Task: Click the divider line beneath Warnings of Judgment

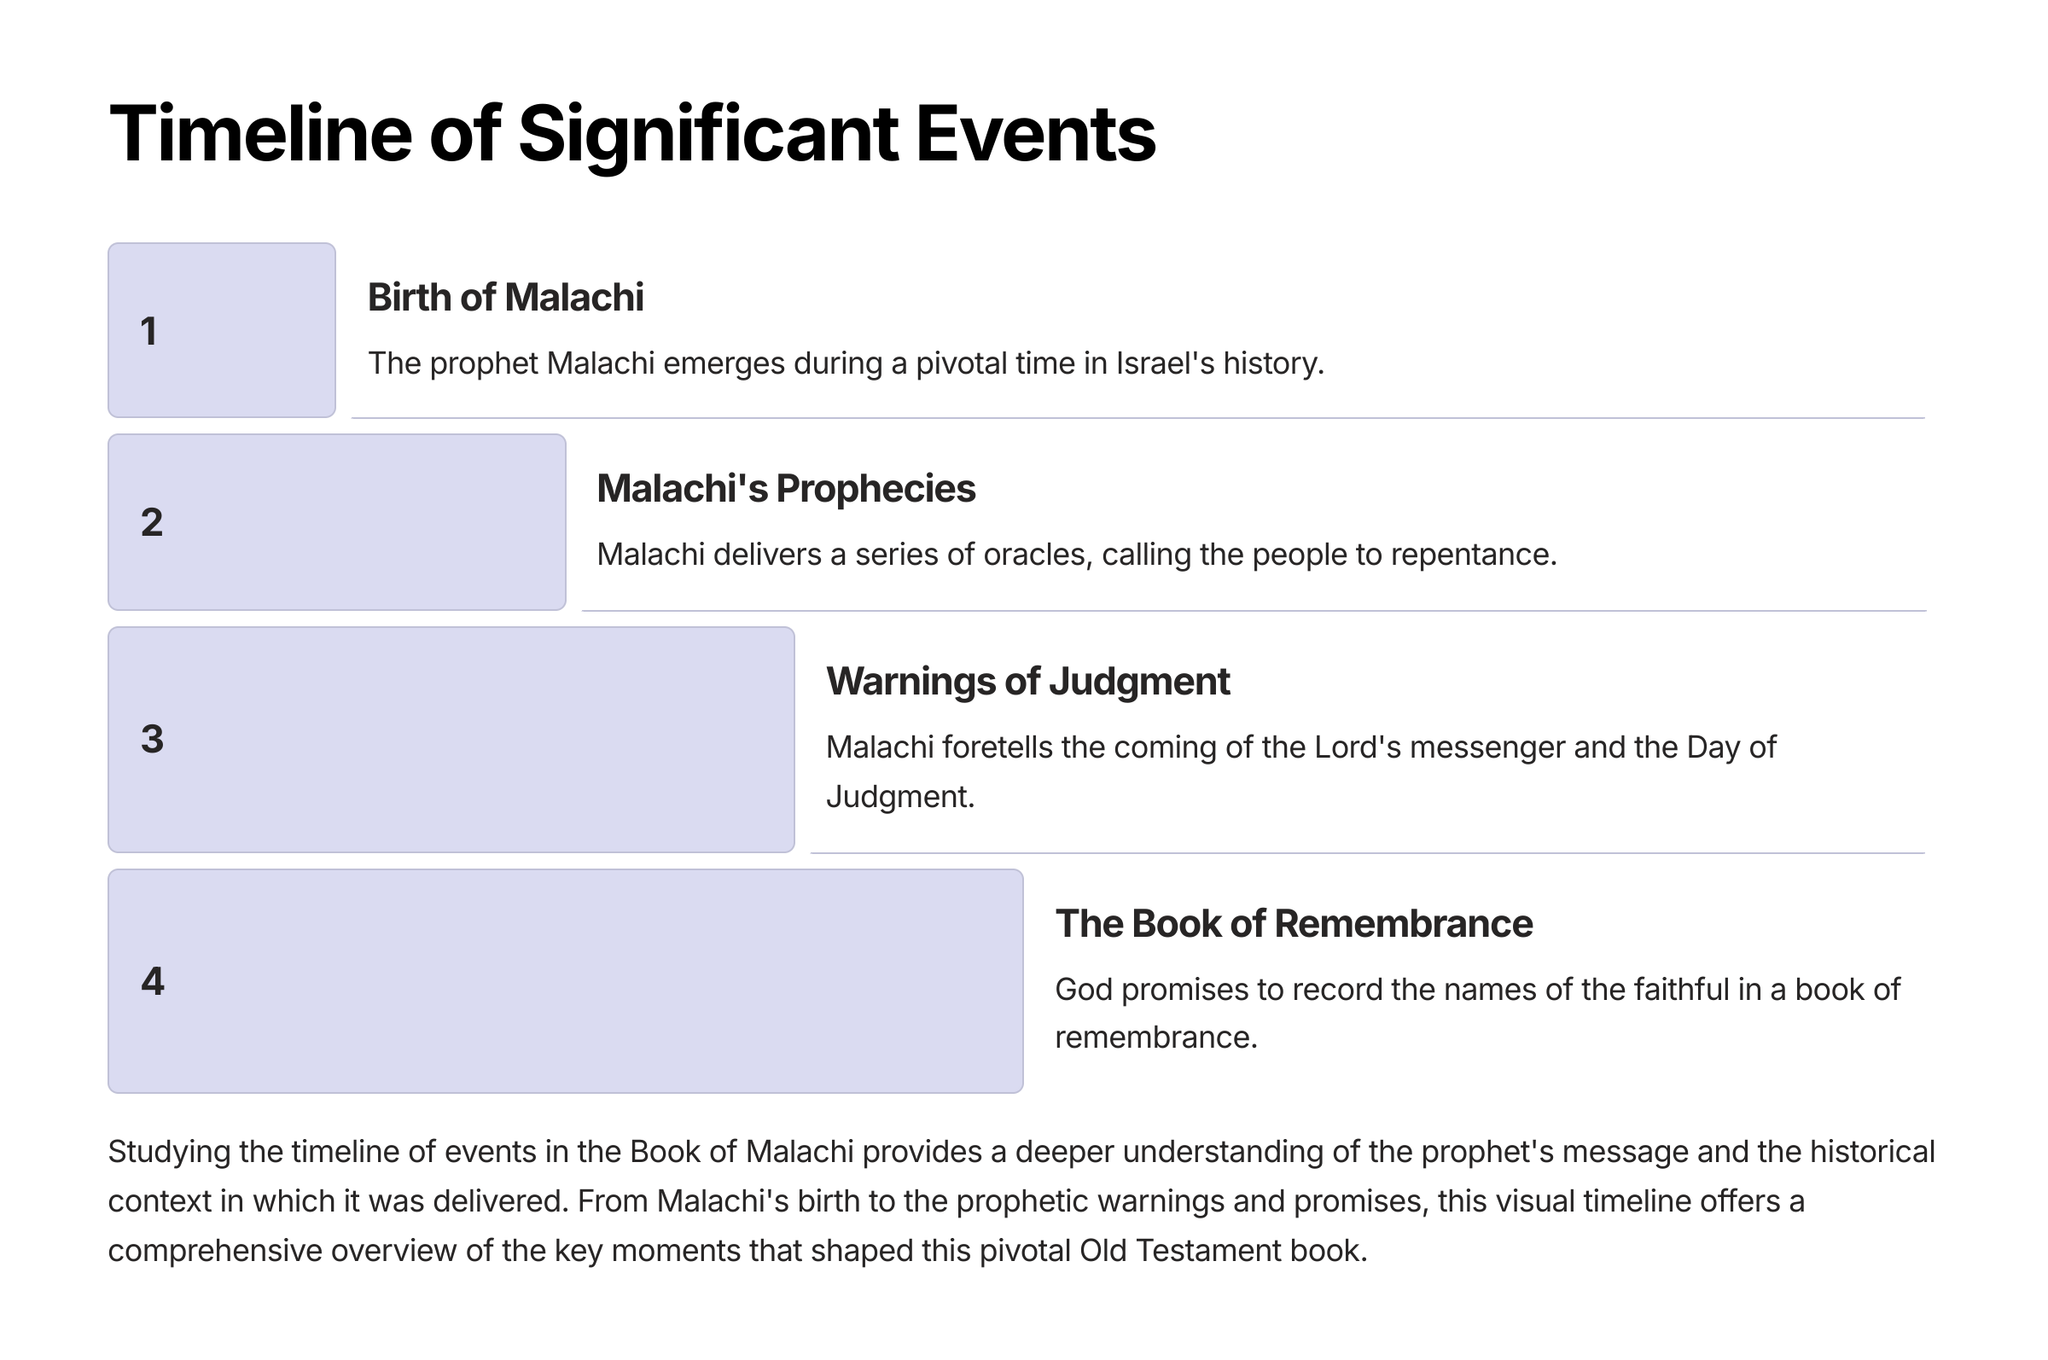Action: point(1367,853)
